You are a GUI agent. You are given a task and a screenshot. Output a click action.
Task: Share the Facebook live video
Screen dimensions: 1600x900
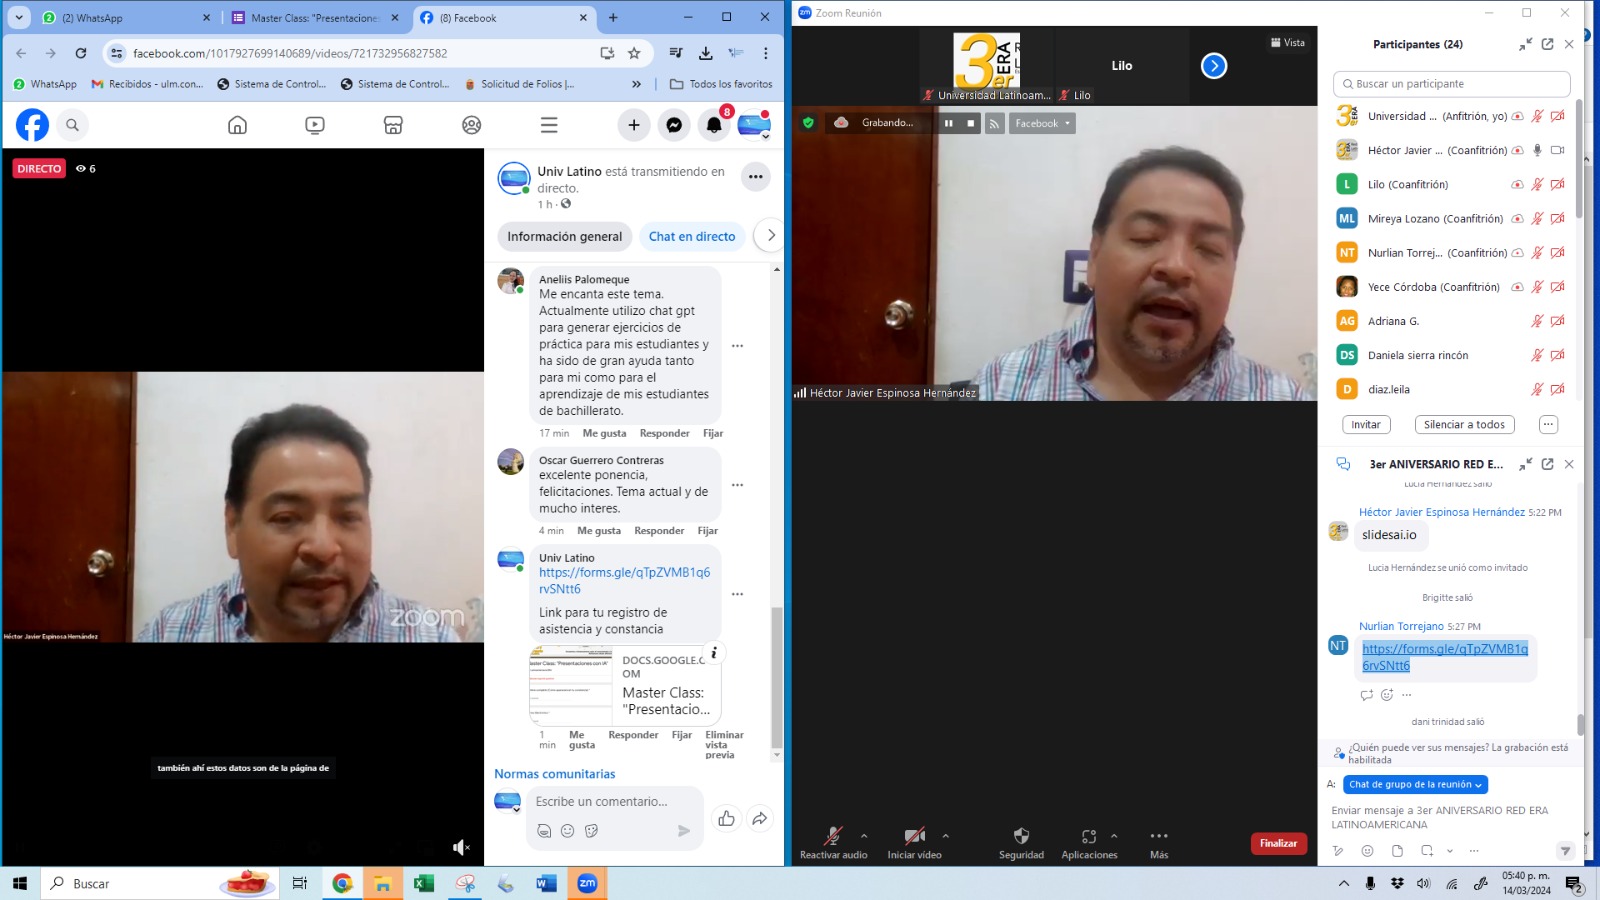[760, 819]
